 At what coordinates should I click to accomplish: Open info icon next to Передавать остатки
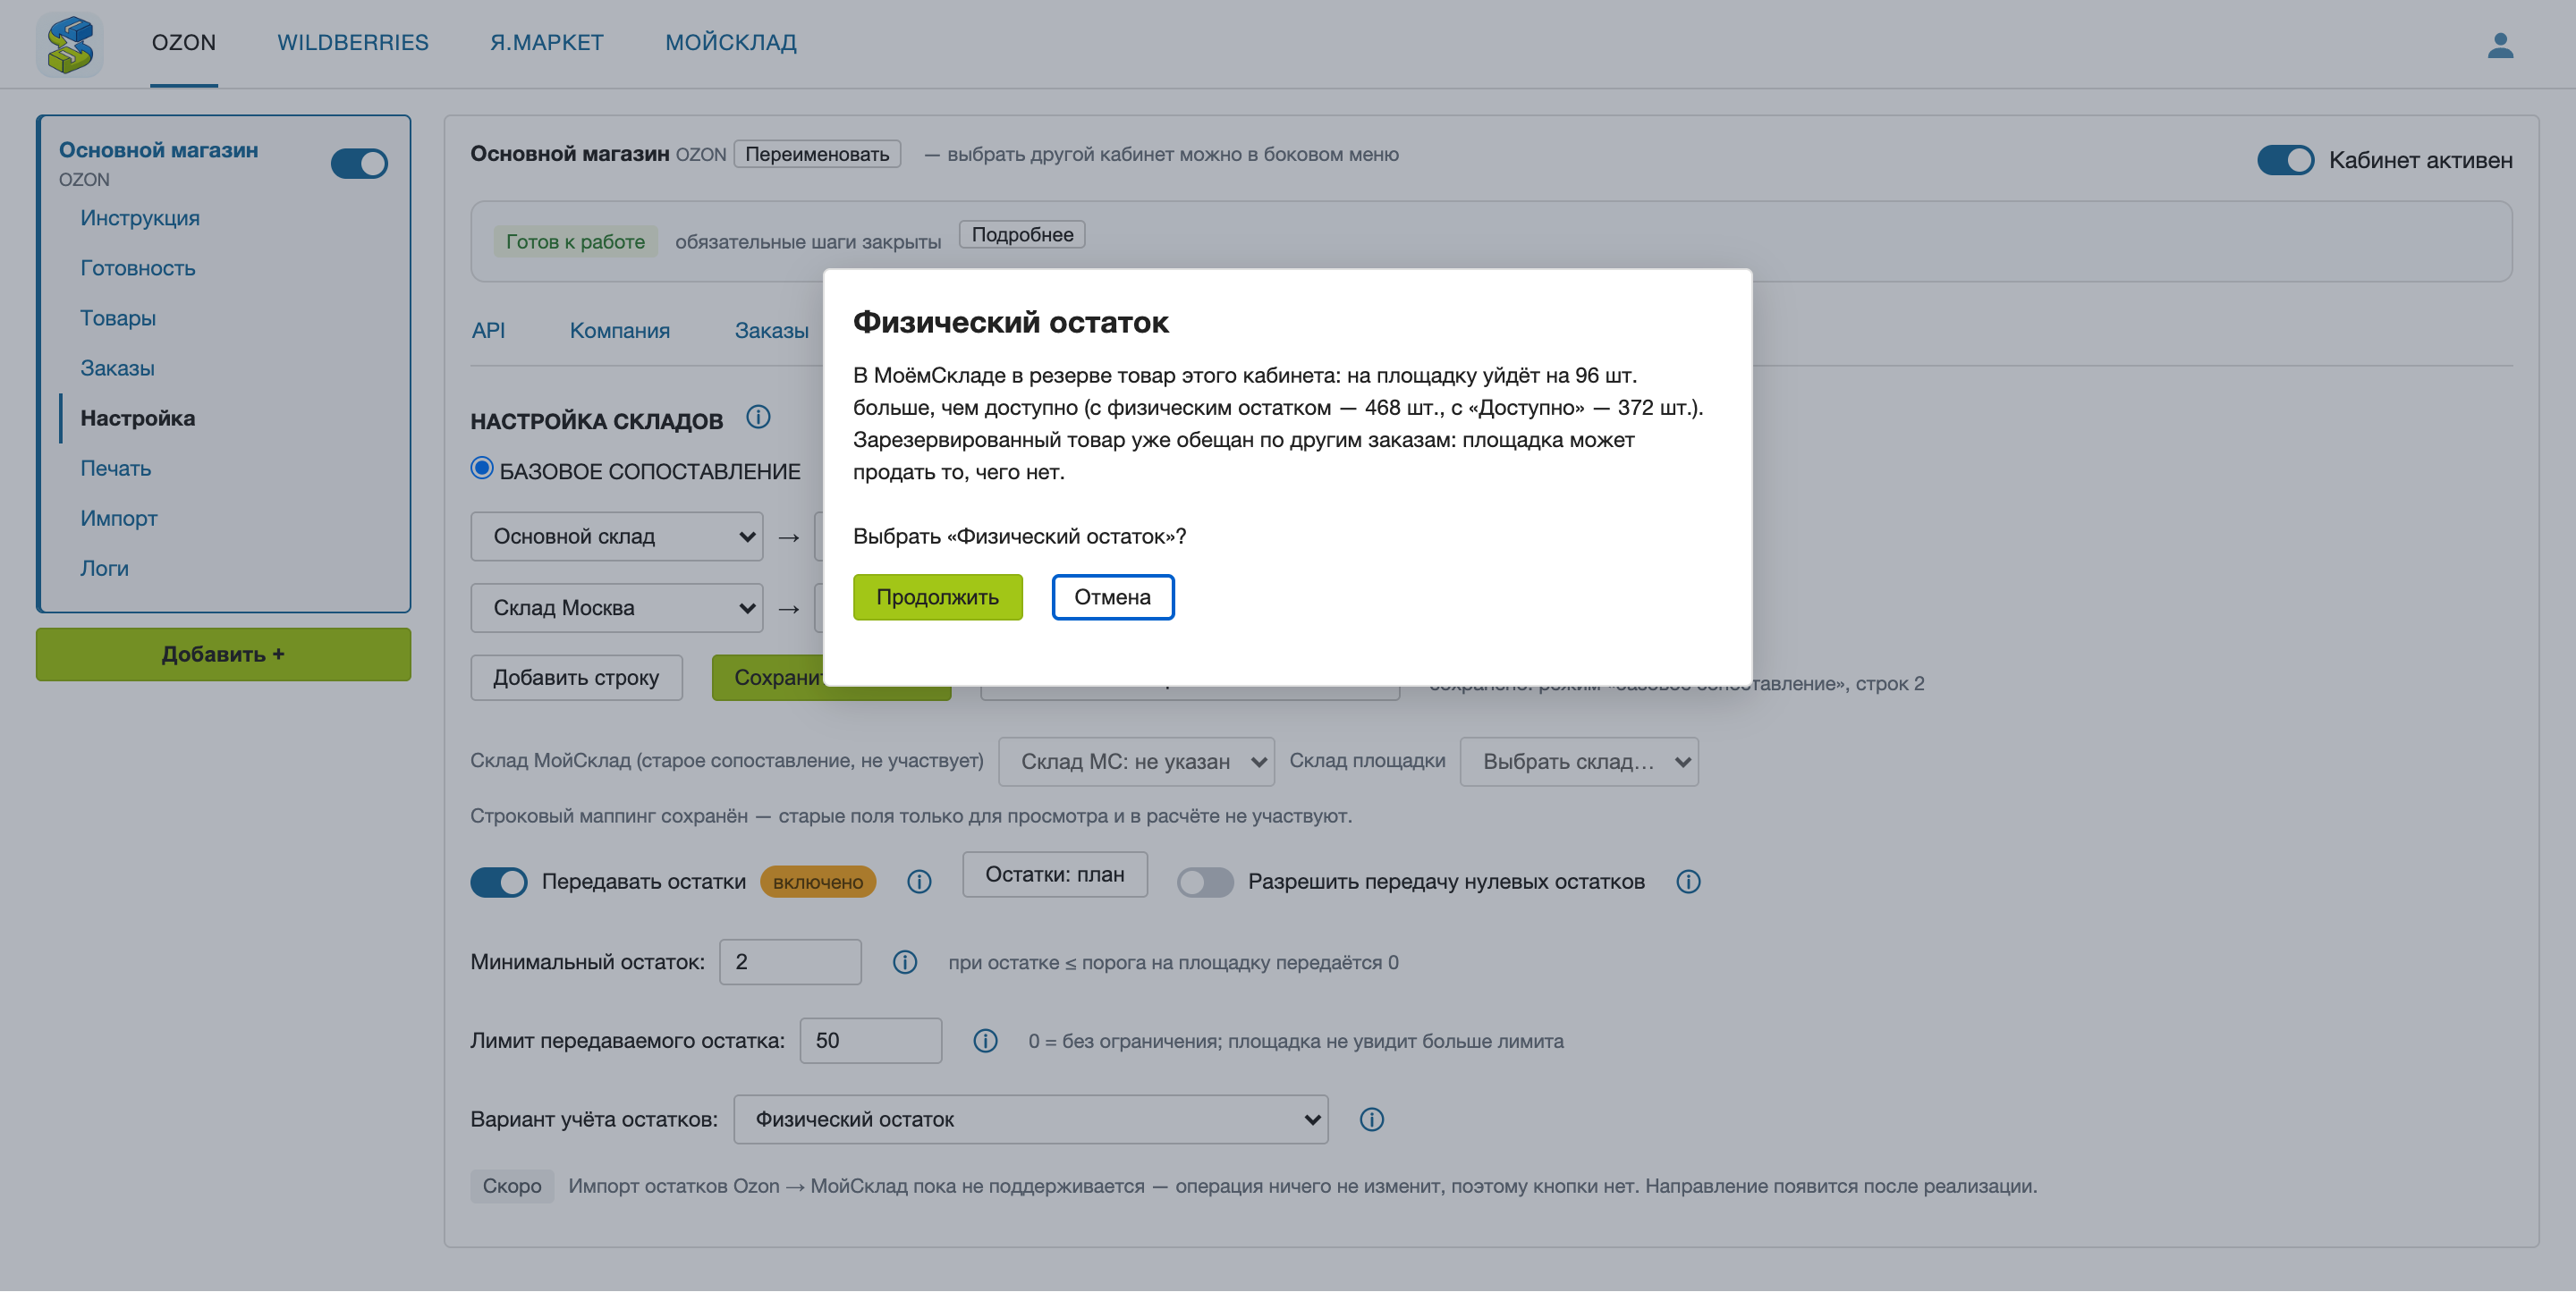[919, 881]
